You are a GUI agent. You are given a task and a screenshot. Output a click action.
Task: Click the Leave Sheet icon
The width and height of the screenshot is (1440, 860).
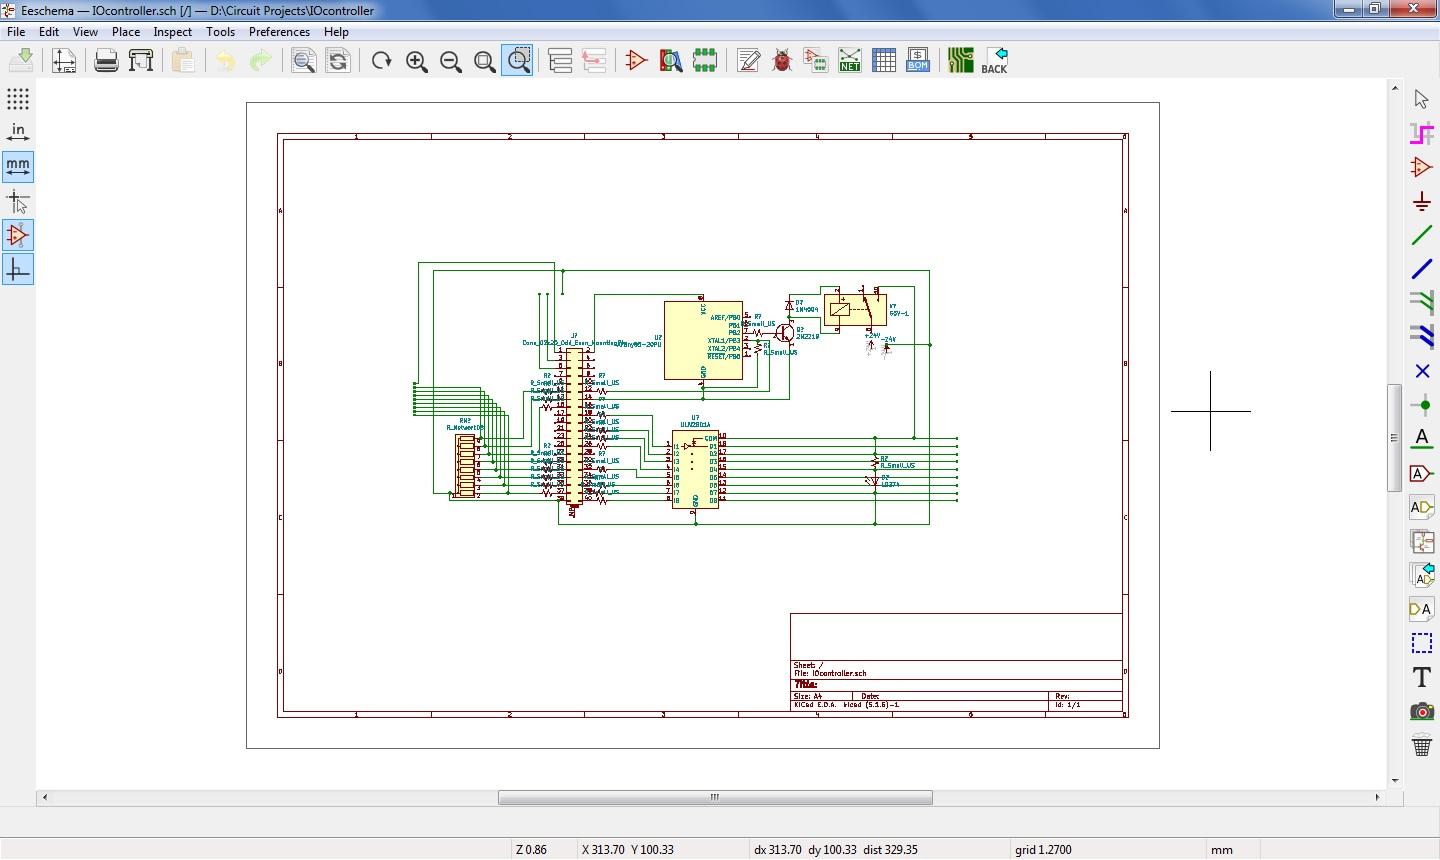point(594,60)
